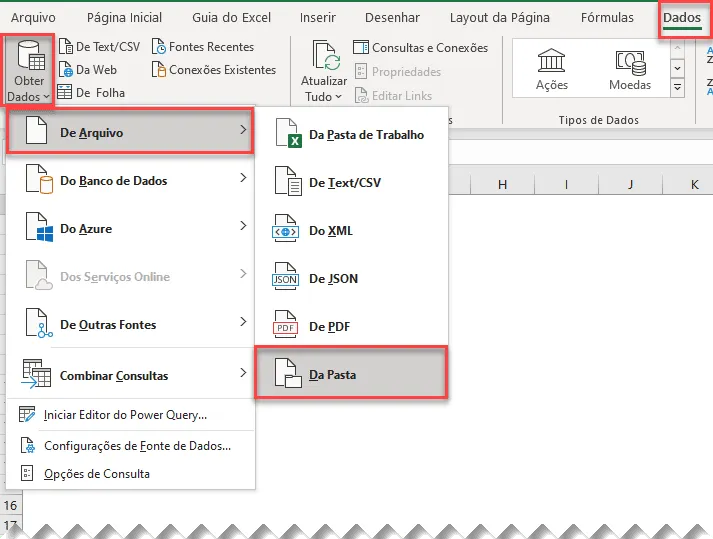
Task: Click Iniciar Editor do Power Query
Action: click(x=130, y=415)
